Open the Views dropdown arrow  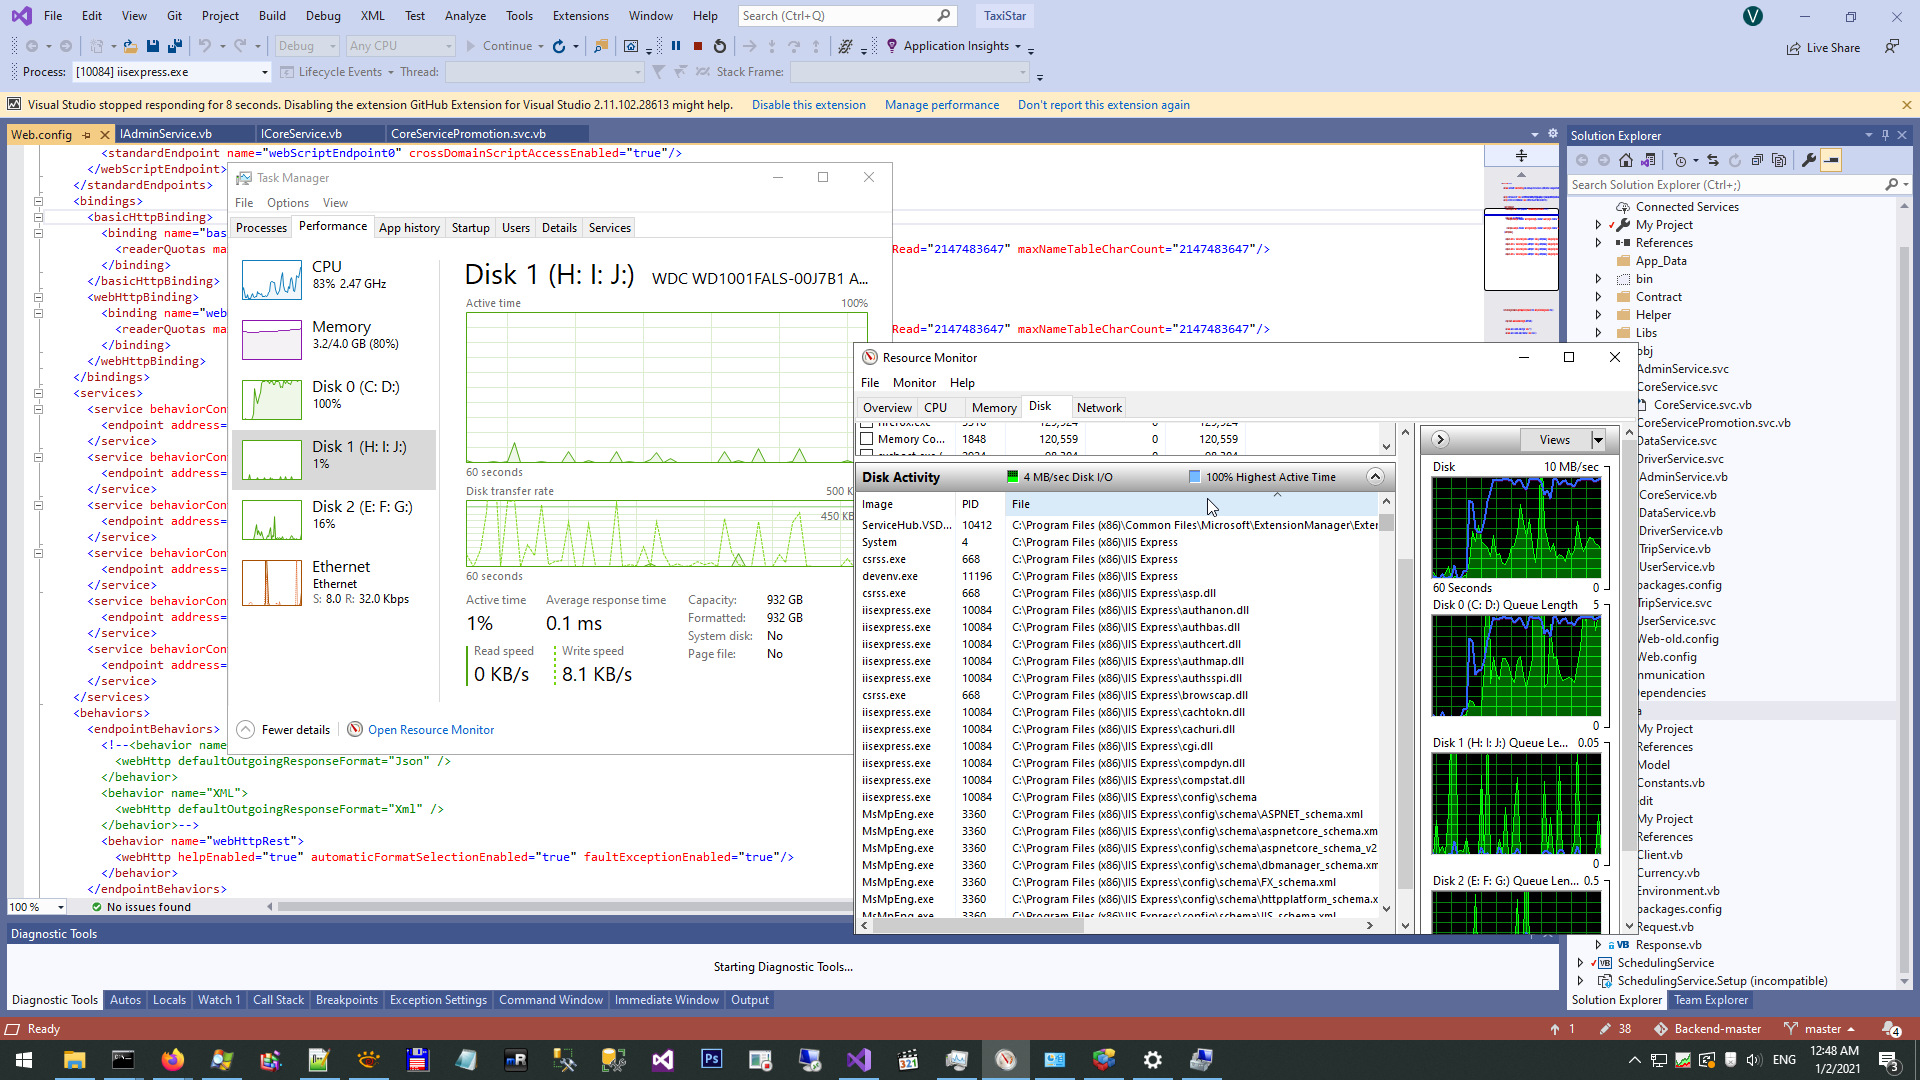point(1598,440)
